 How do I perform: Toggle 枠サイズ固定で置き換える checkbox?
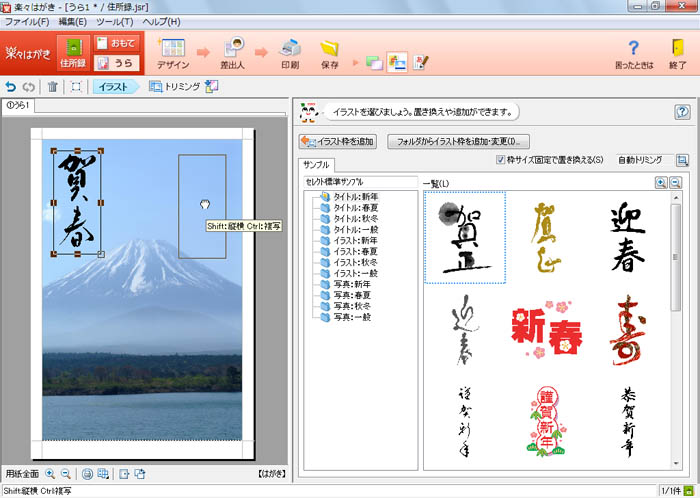point(502,160)
